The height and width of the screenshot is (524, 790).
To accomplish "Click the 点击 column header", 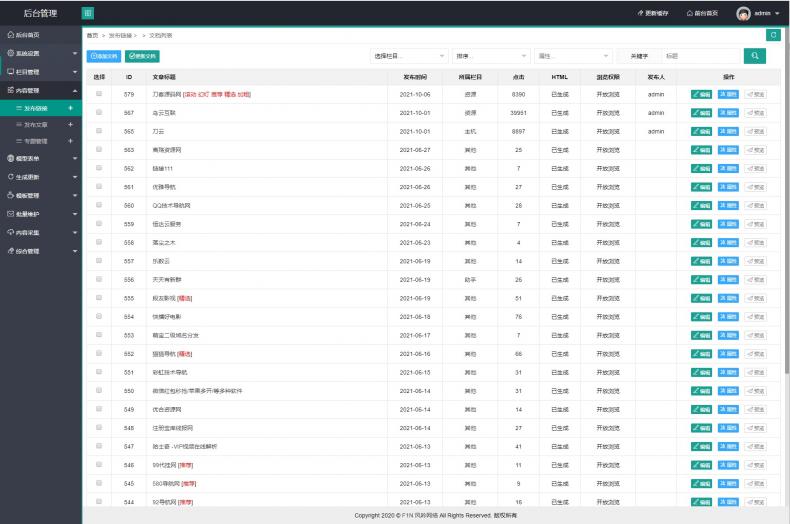I will click(x=518, y=77).
